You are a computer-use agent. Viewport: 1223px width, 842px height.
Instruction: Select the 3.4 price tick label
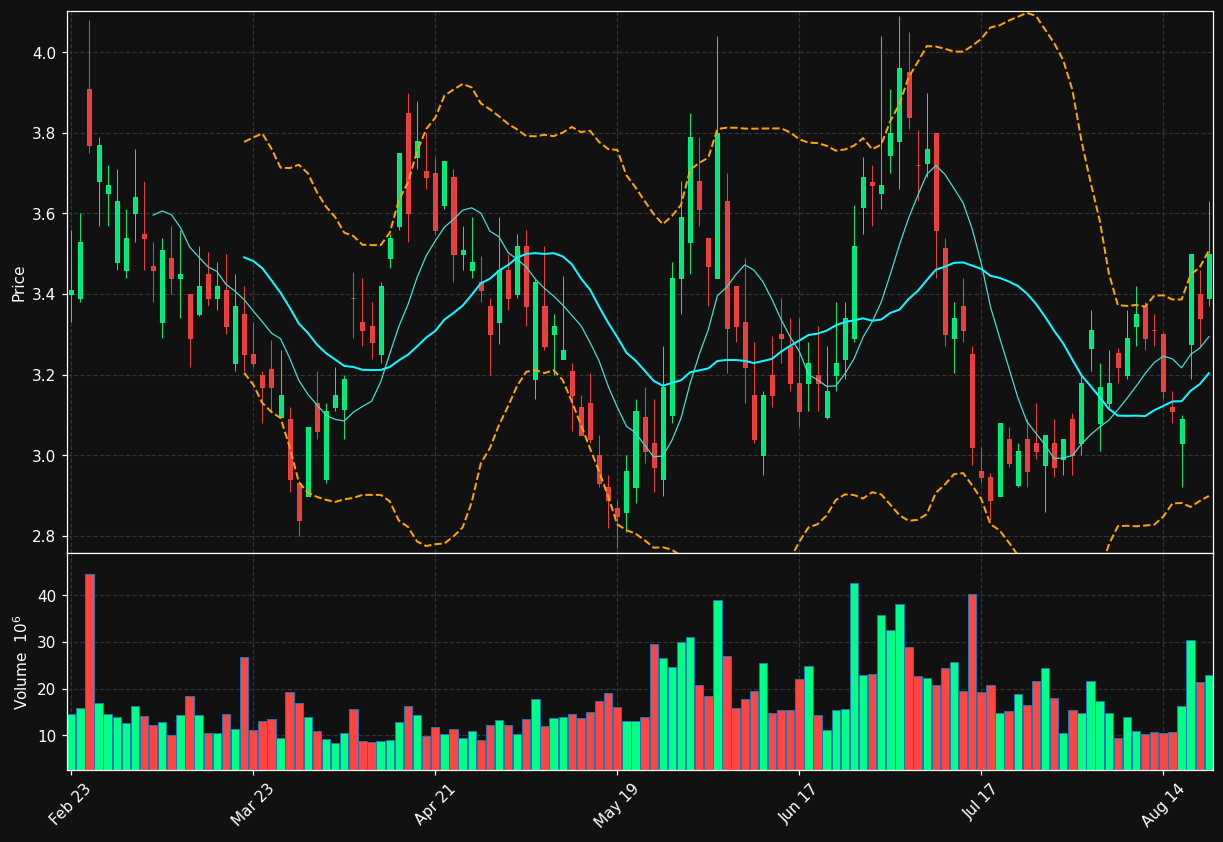click(46, 295)
